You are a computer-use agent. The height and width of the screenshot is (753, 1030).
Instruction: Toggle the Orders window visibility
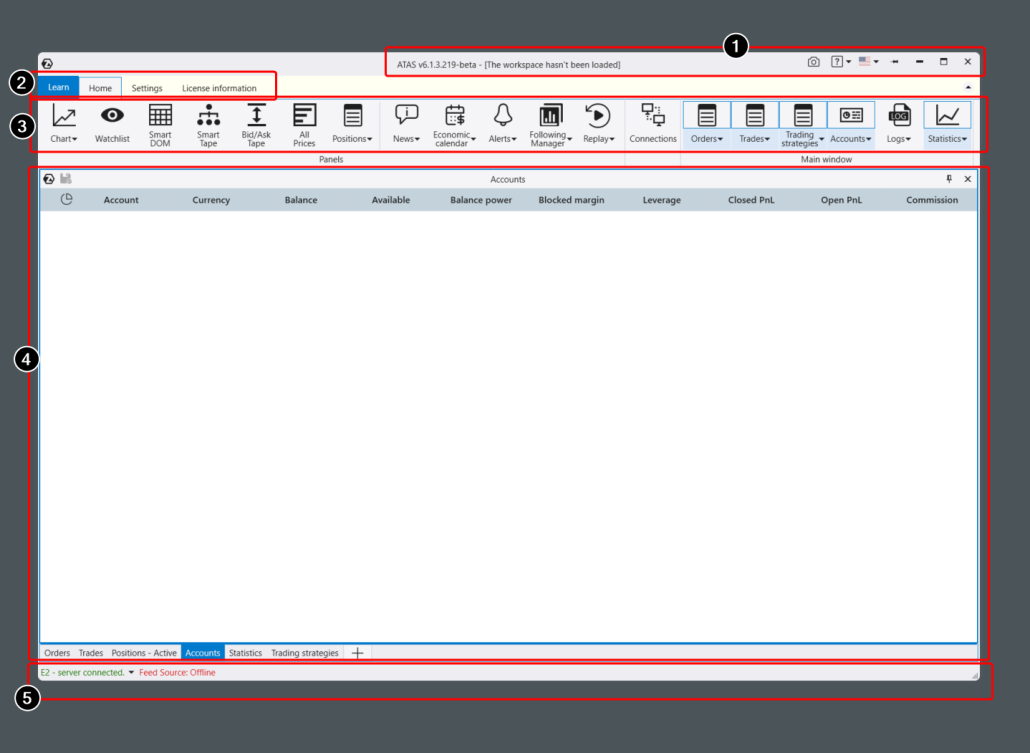(x=705, y=123)
